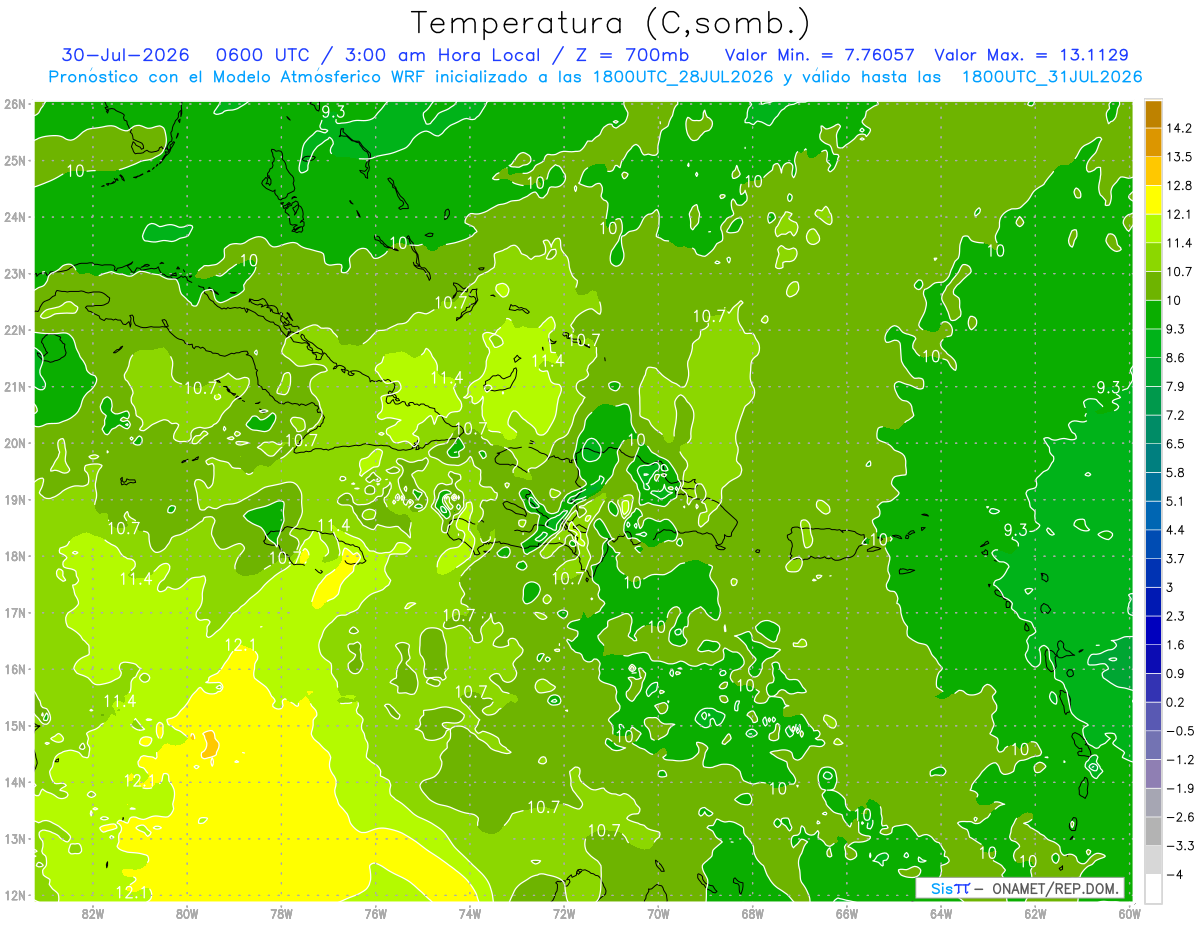This screenshot has height=927, width=1200.
Task: Click the "82W" longitude axis label
Action: (93, 914)
